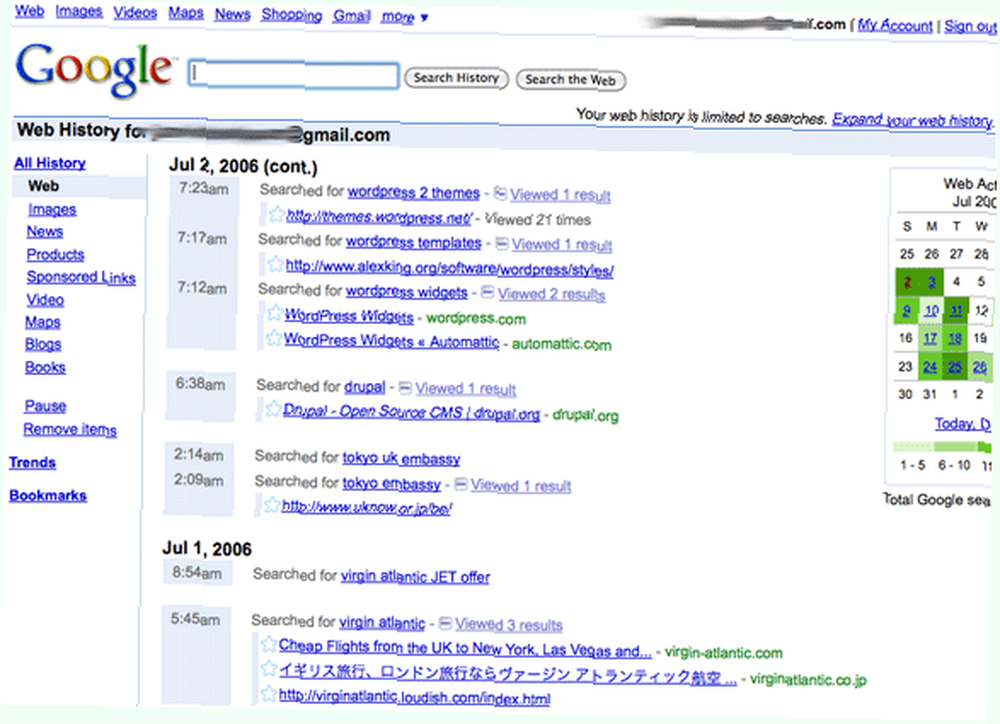This screenshot has height=724, width=1000.
Task: Star the Cheap Flights from the UK result
Action: (269, 644)
